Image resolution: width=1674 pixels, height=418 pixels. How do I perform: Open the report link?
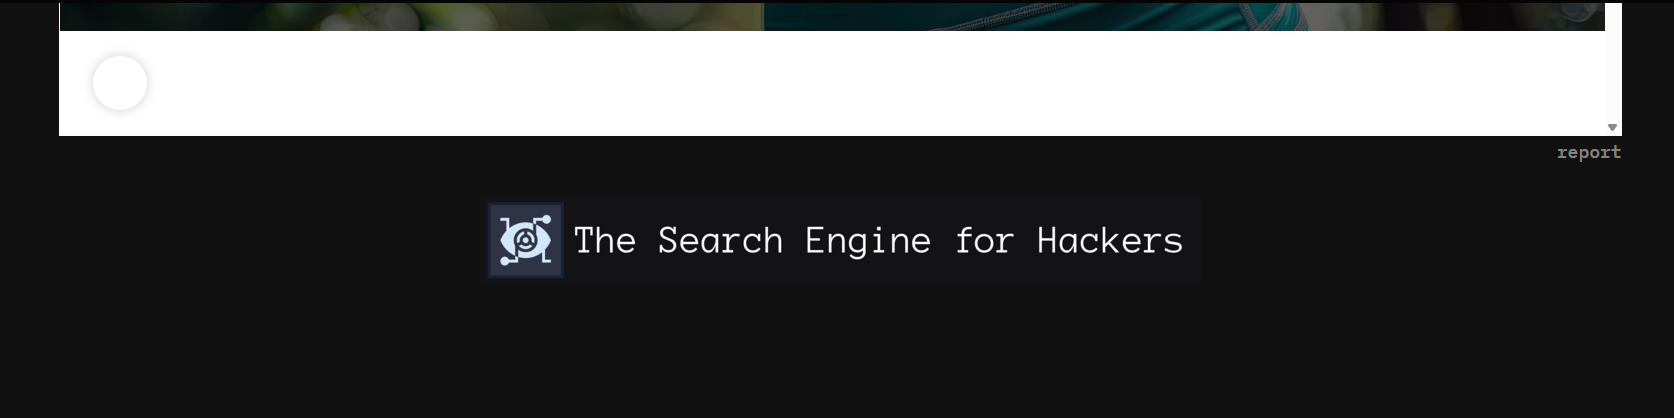[1588, 152]
